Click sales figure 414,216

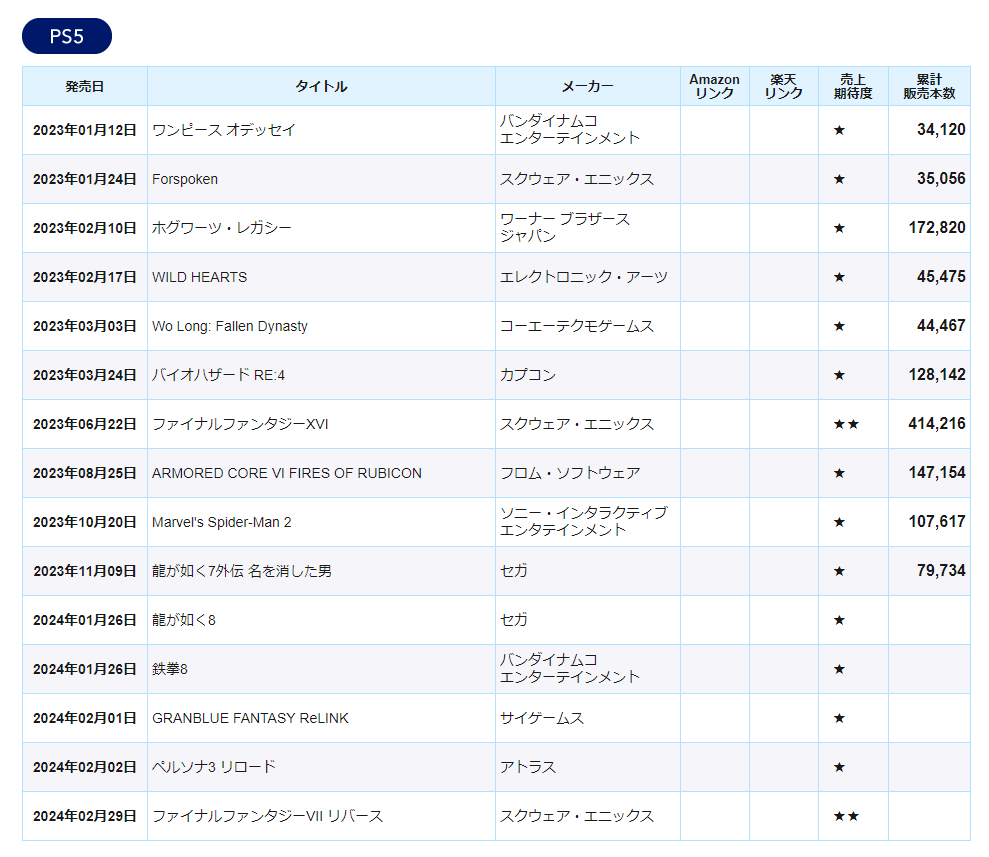coord(937,423)
